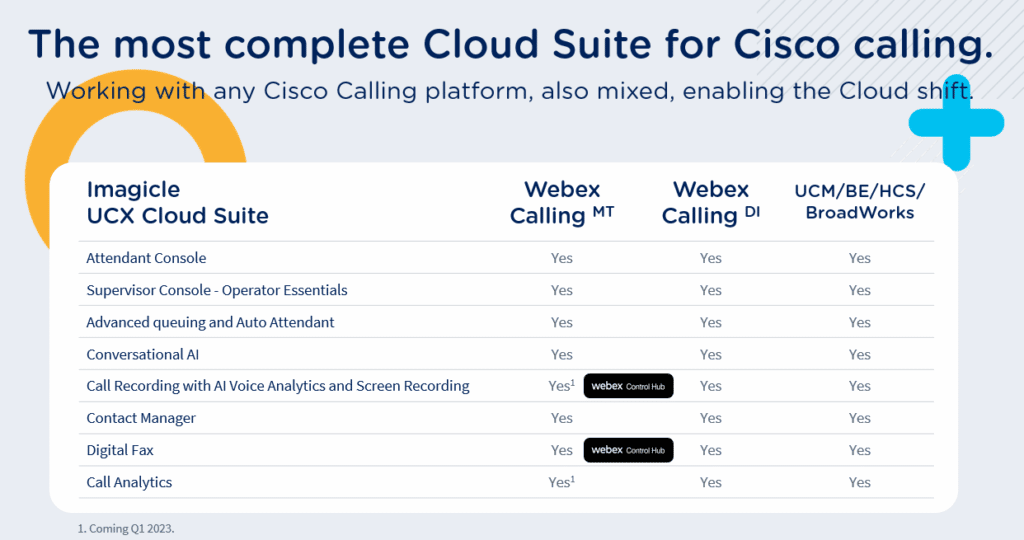The height and width of the screenshot is (540, 1024).
Task: Click the Digital Fax row label
Action: [x=120, y=450]
